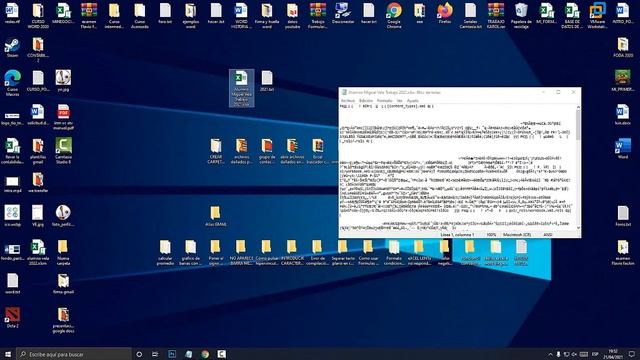Screen dimensions: 640x360
Task: Click the Notepad scroll down arrow
Action: [578, 228]
